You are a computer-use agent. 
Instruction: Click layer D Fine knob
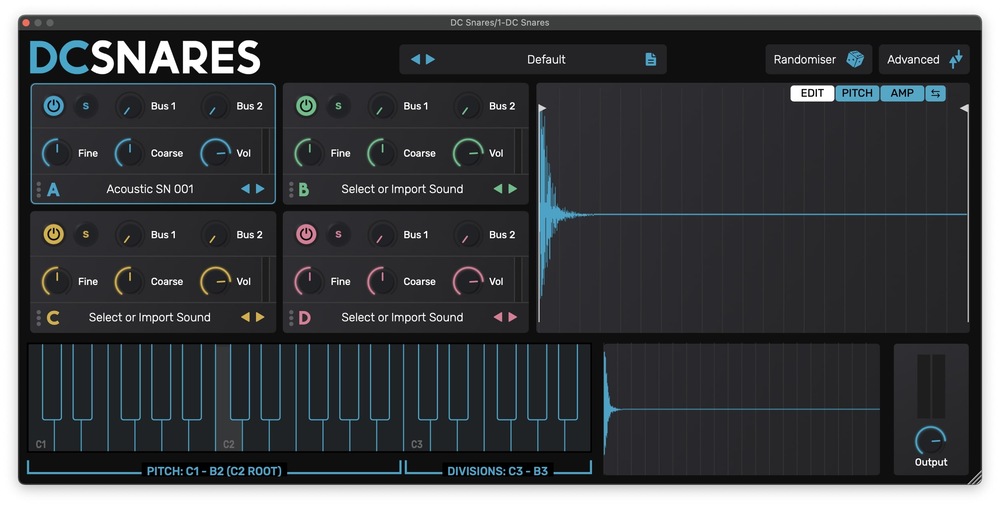coord(309,281)
